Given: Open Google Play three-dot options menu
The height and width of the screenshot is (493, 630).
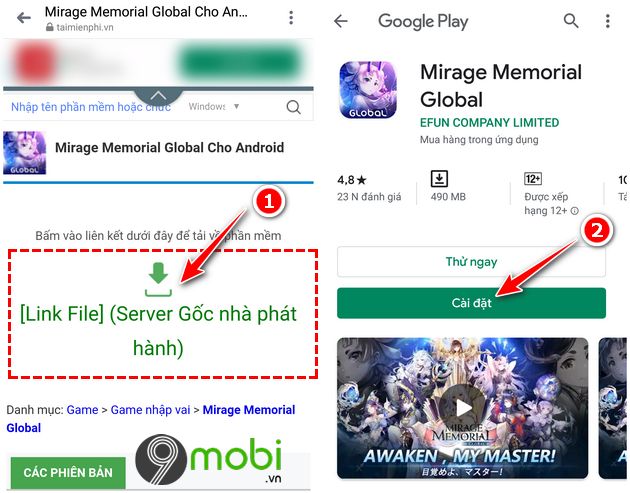Looking at the screenshot, I should tap(608, 20).
